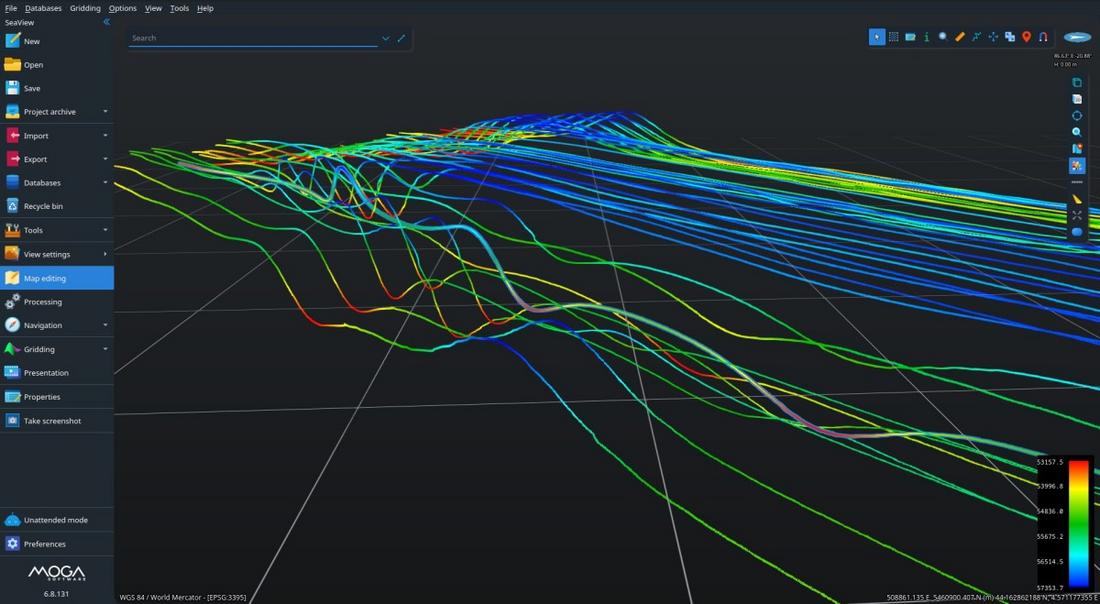Viewport: 1100px width, 604px height.
Task: Click the color scale legend bar
Action: (1078, 523)
